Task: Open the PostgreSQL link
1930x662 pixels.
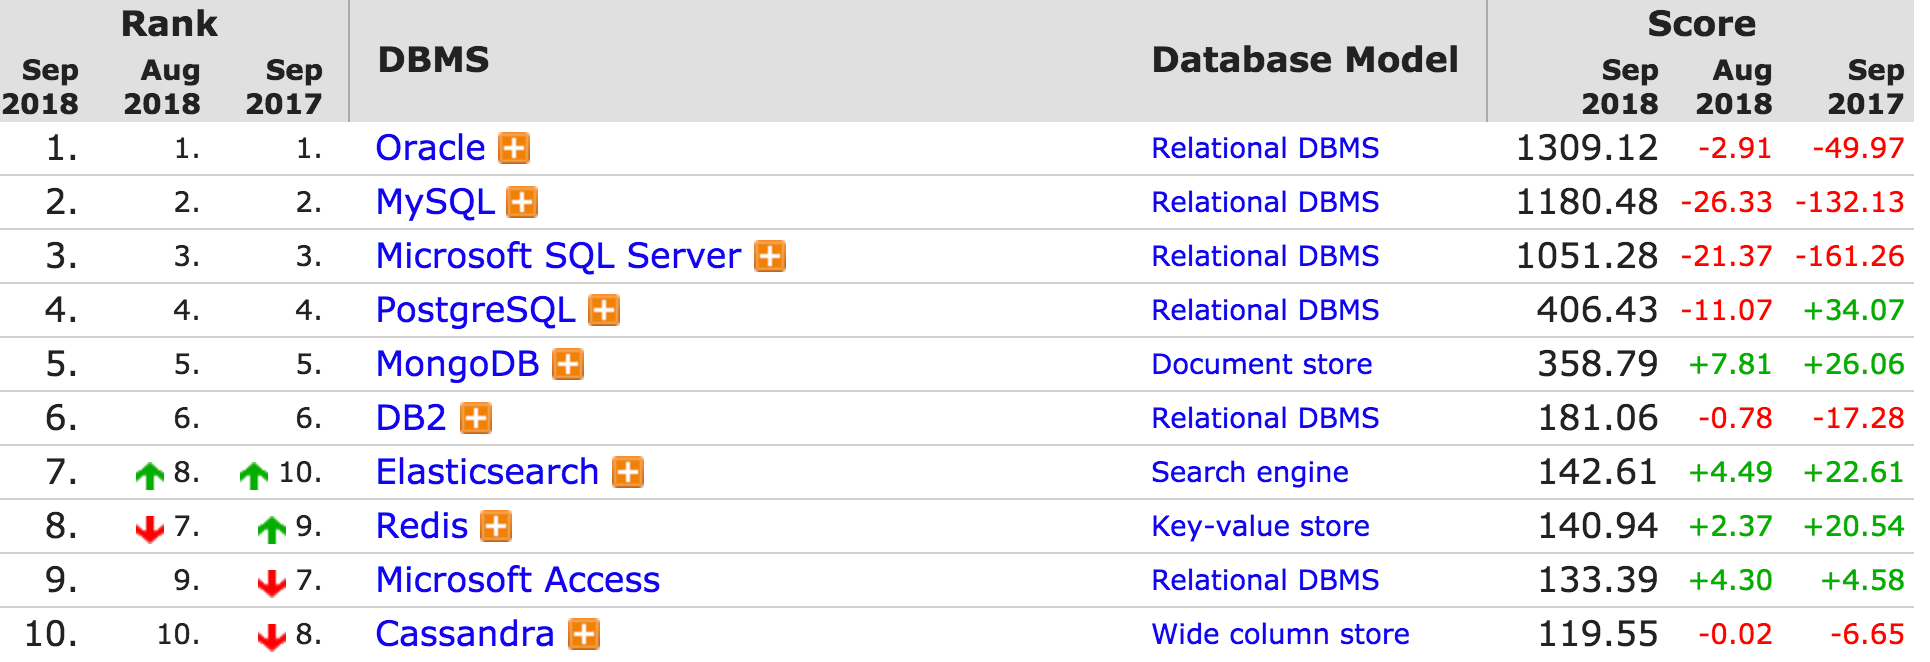Action: point(476,310)
